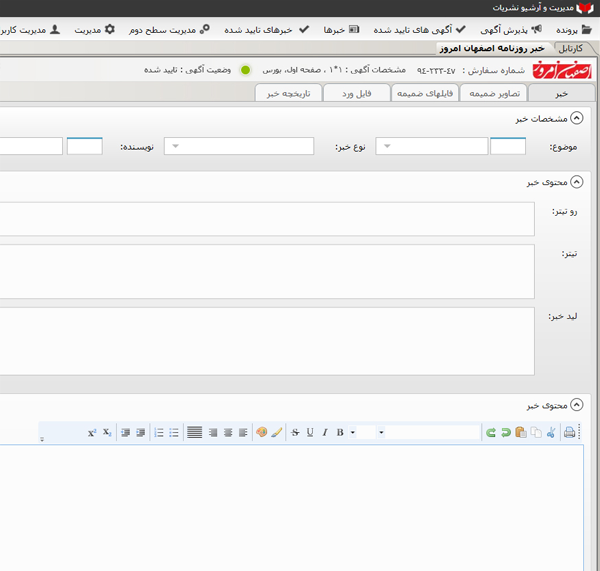Open the پذیرش آگهی menu

(x=511, y=29)
